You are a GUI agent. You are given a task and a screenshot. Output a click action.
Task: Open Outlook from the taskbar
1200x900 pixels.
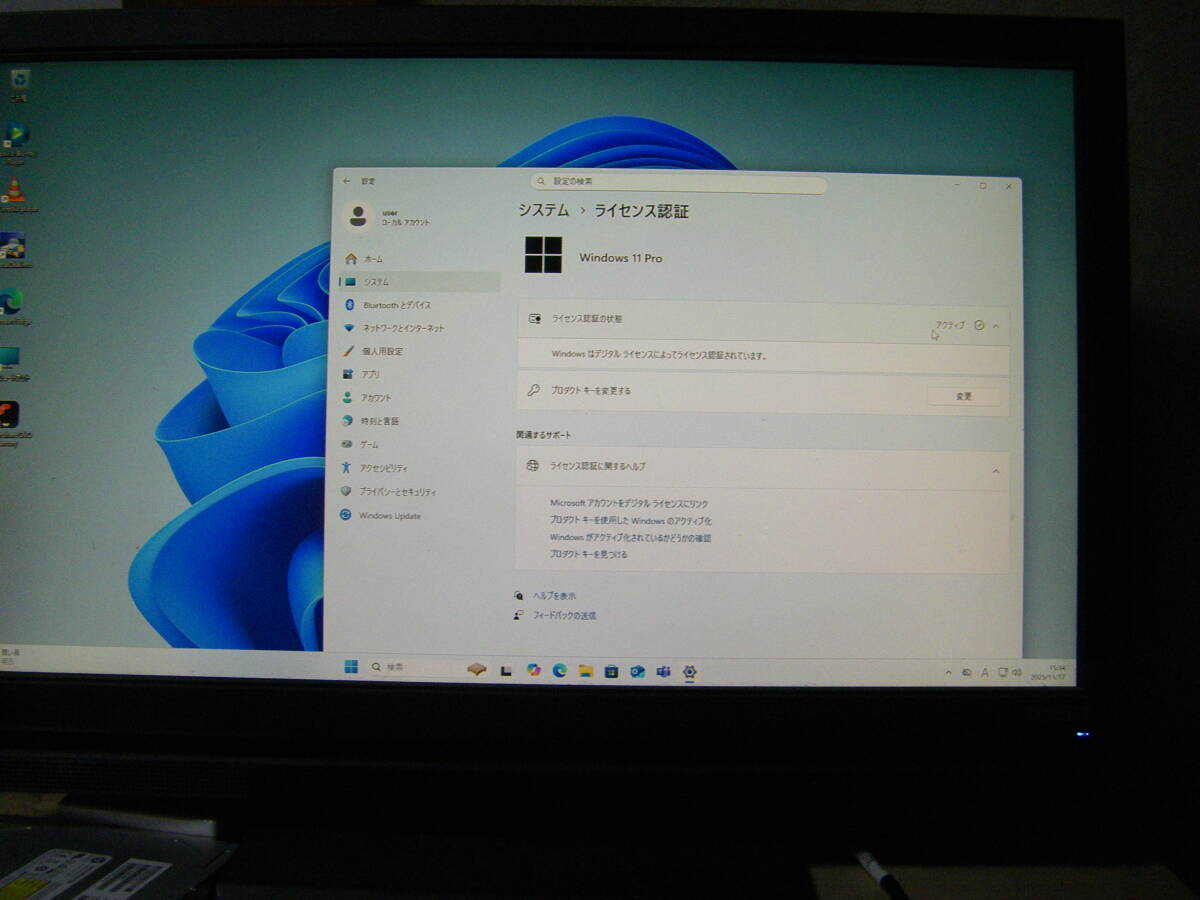click(x=637, y=672)
